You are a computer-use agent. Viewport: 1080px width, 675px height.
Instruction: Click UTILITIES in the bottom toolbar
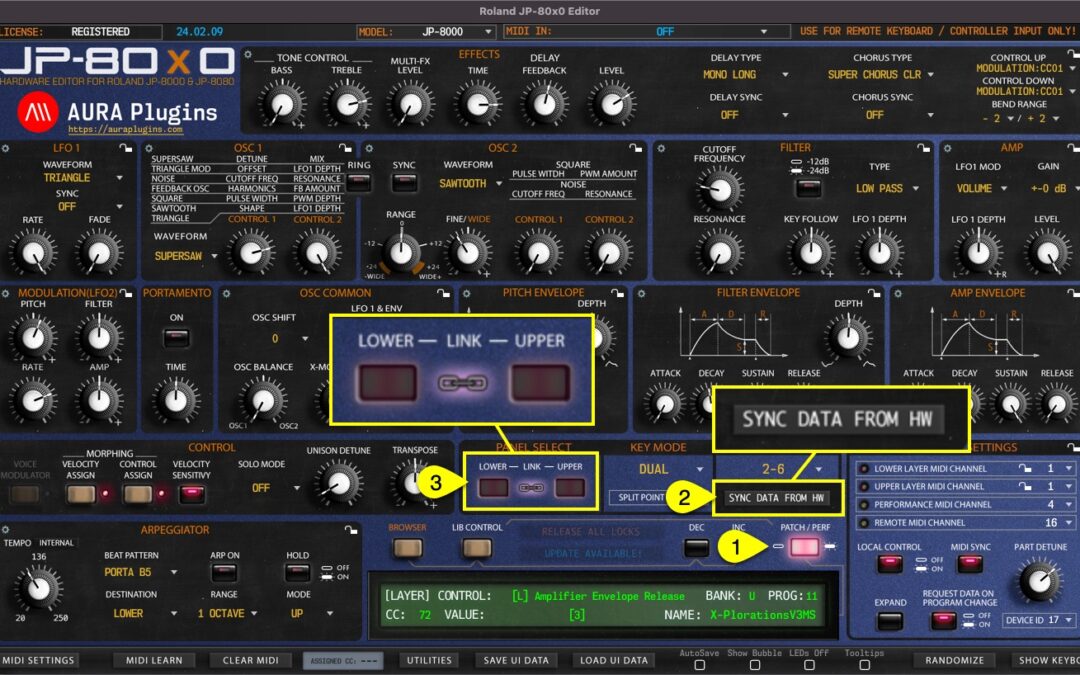tap(429, 660)
